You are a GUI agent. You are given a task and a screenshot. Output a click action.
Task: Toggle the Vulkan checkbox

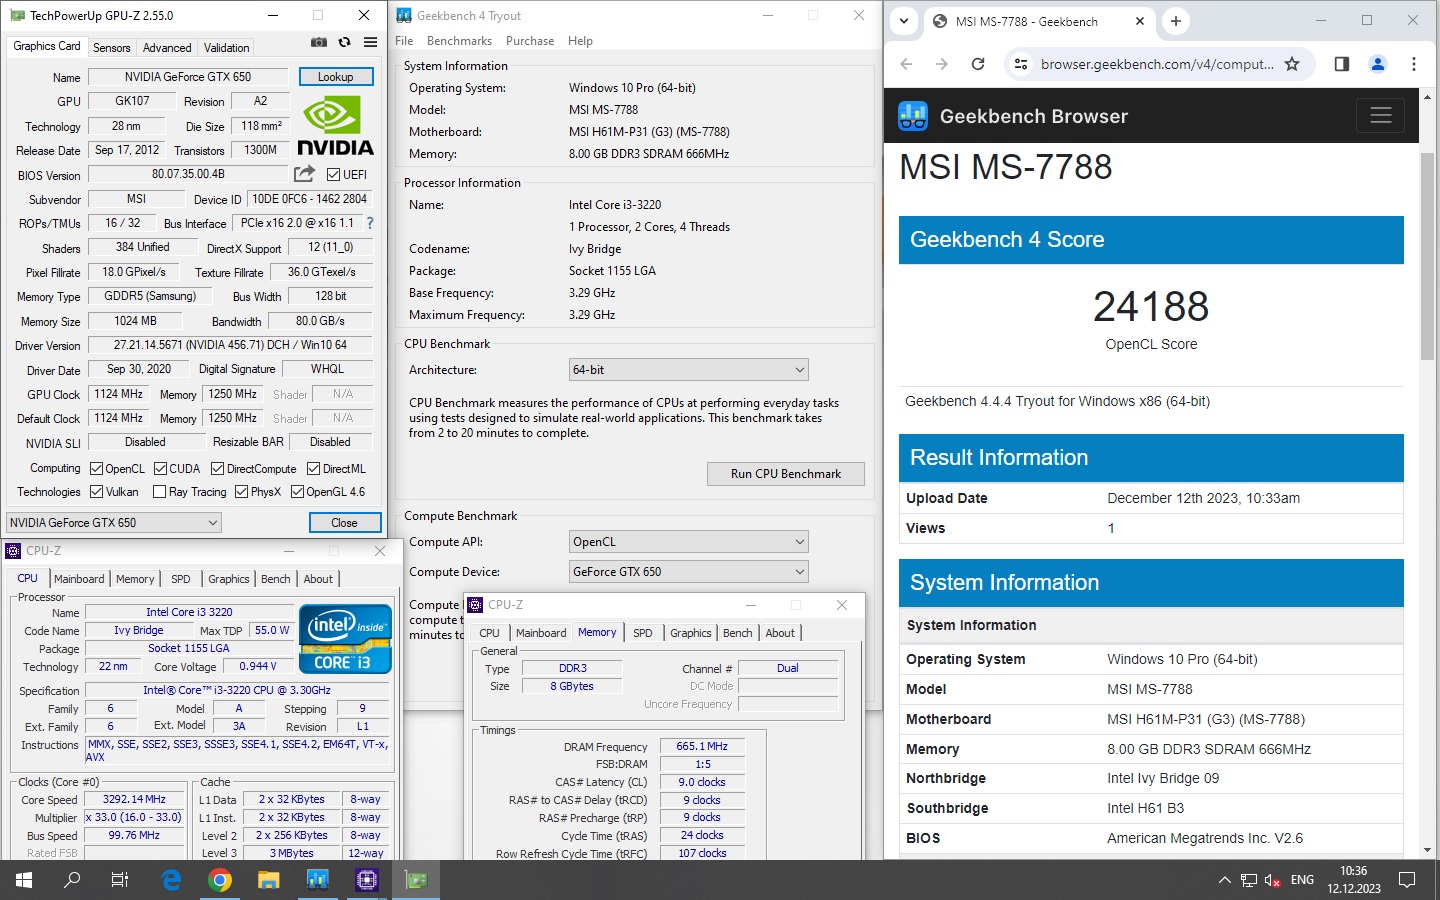click(97, 491)
